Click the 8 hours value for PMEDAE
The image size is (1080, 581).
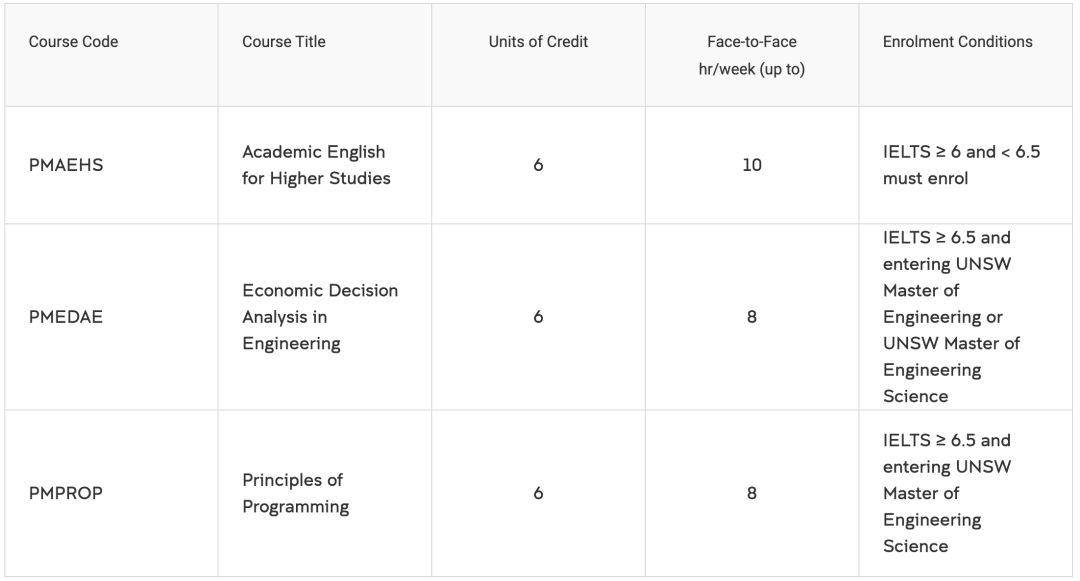coord(751,317)
